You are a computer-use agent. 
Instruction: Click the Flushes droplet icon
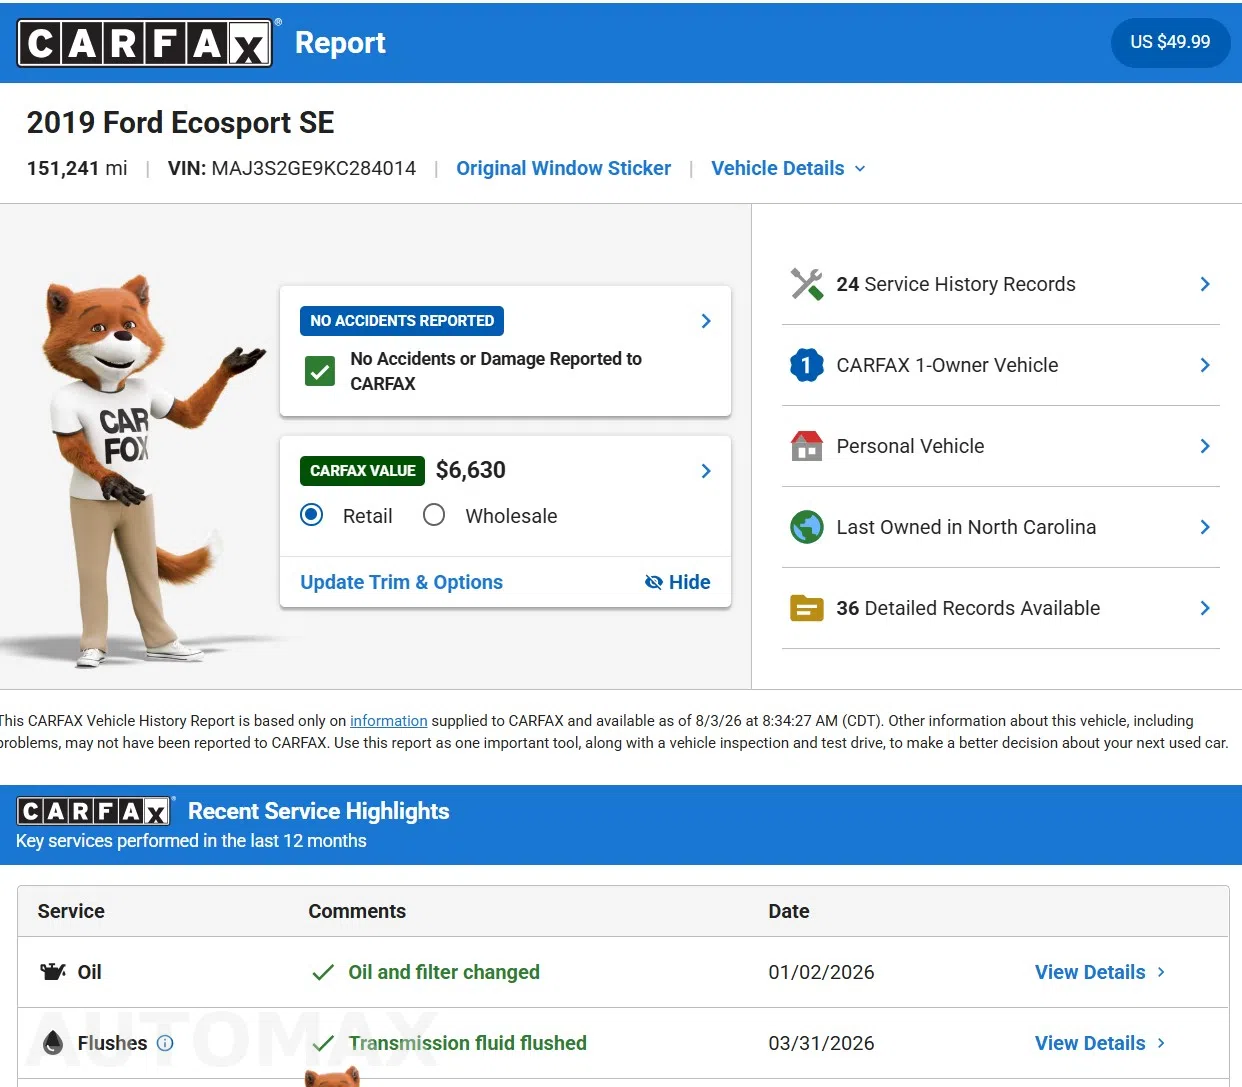(x=53, y=1043)
